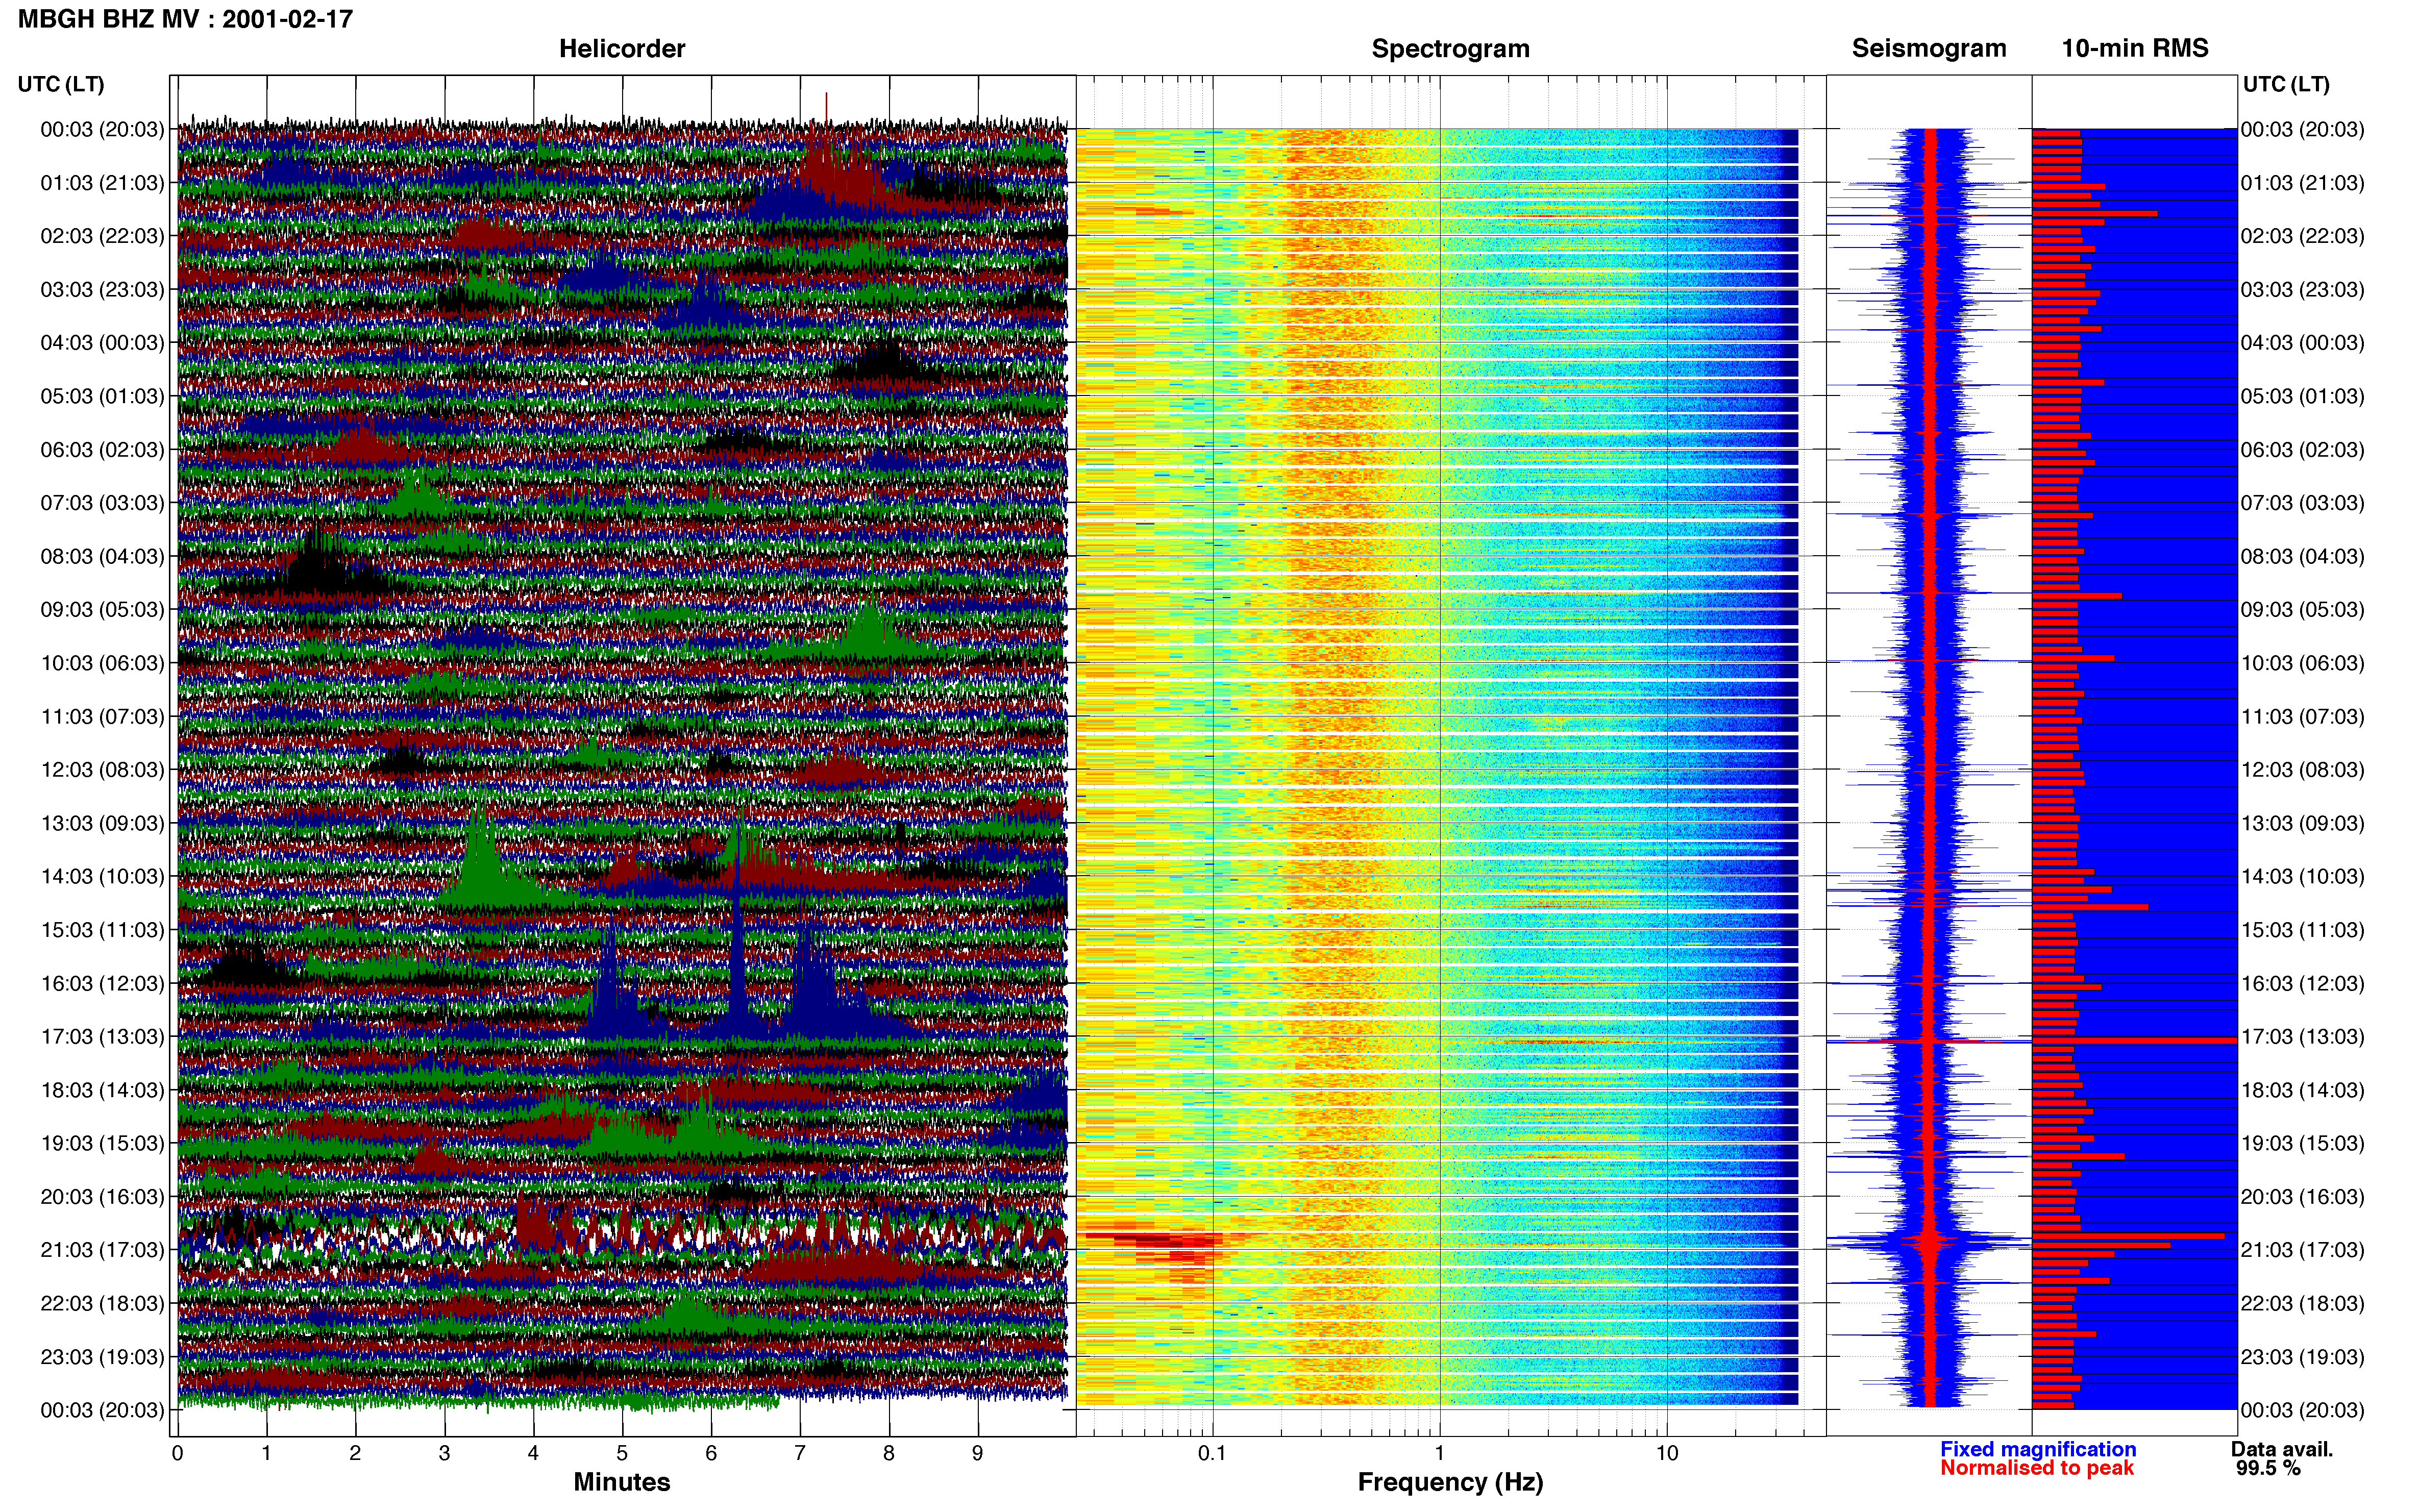Click the Fixed magnification legend text
The image size is (2419, 1512).
(x=2038, y=1449)
